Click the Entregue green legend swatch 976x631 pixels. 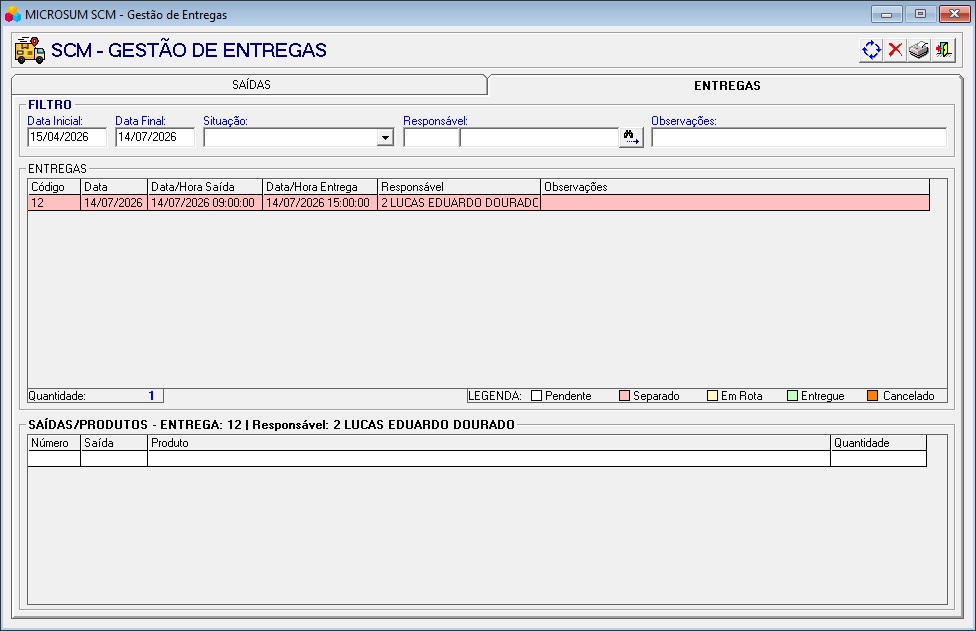[792, 396]
